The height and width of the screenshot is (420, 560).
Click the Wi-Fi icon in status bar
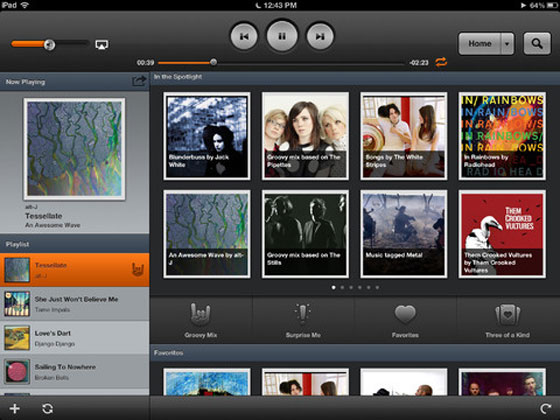tap(25, 5)
